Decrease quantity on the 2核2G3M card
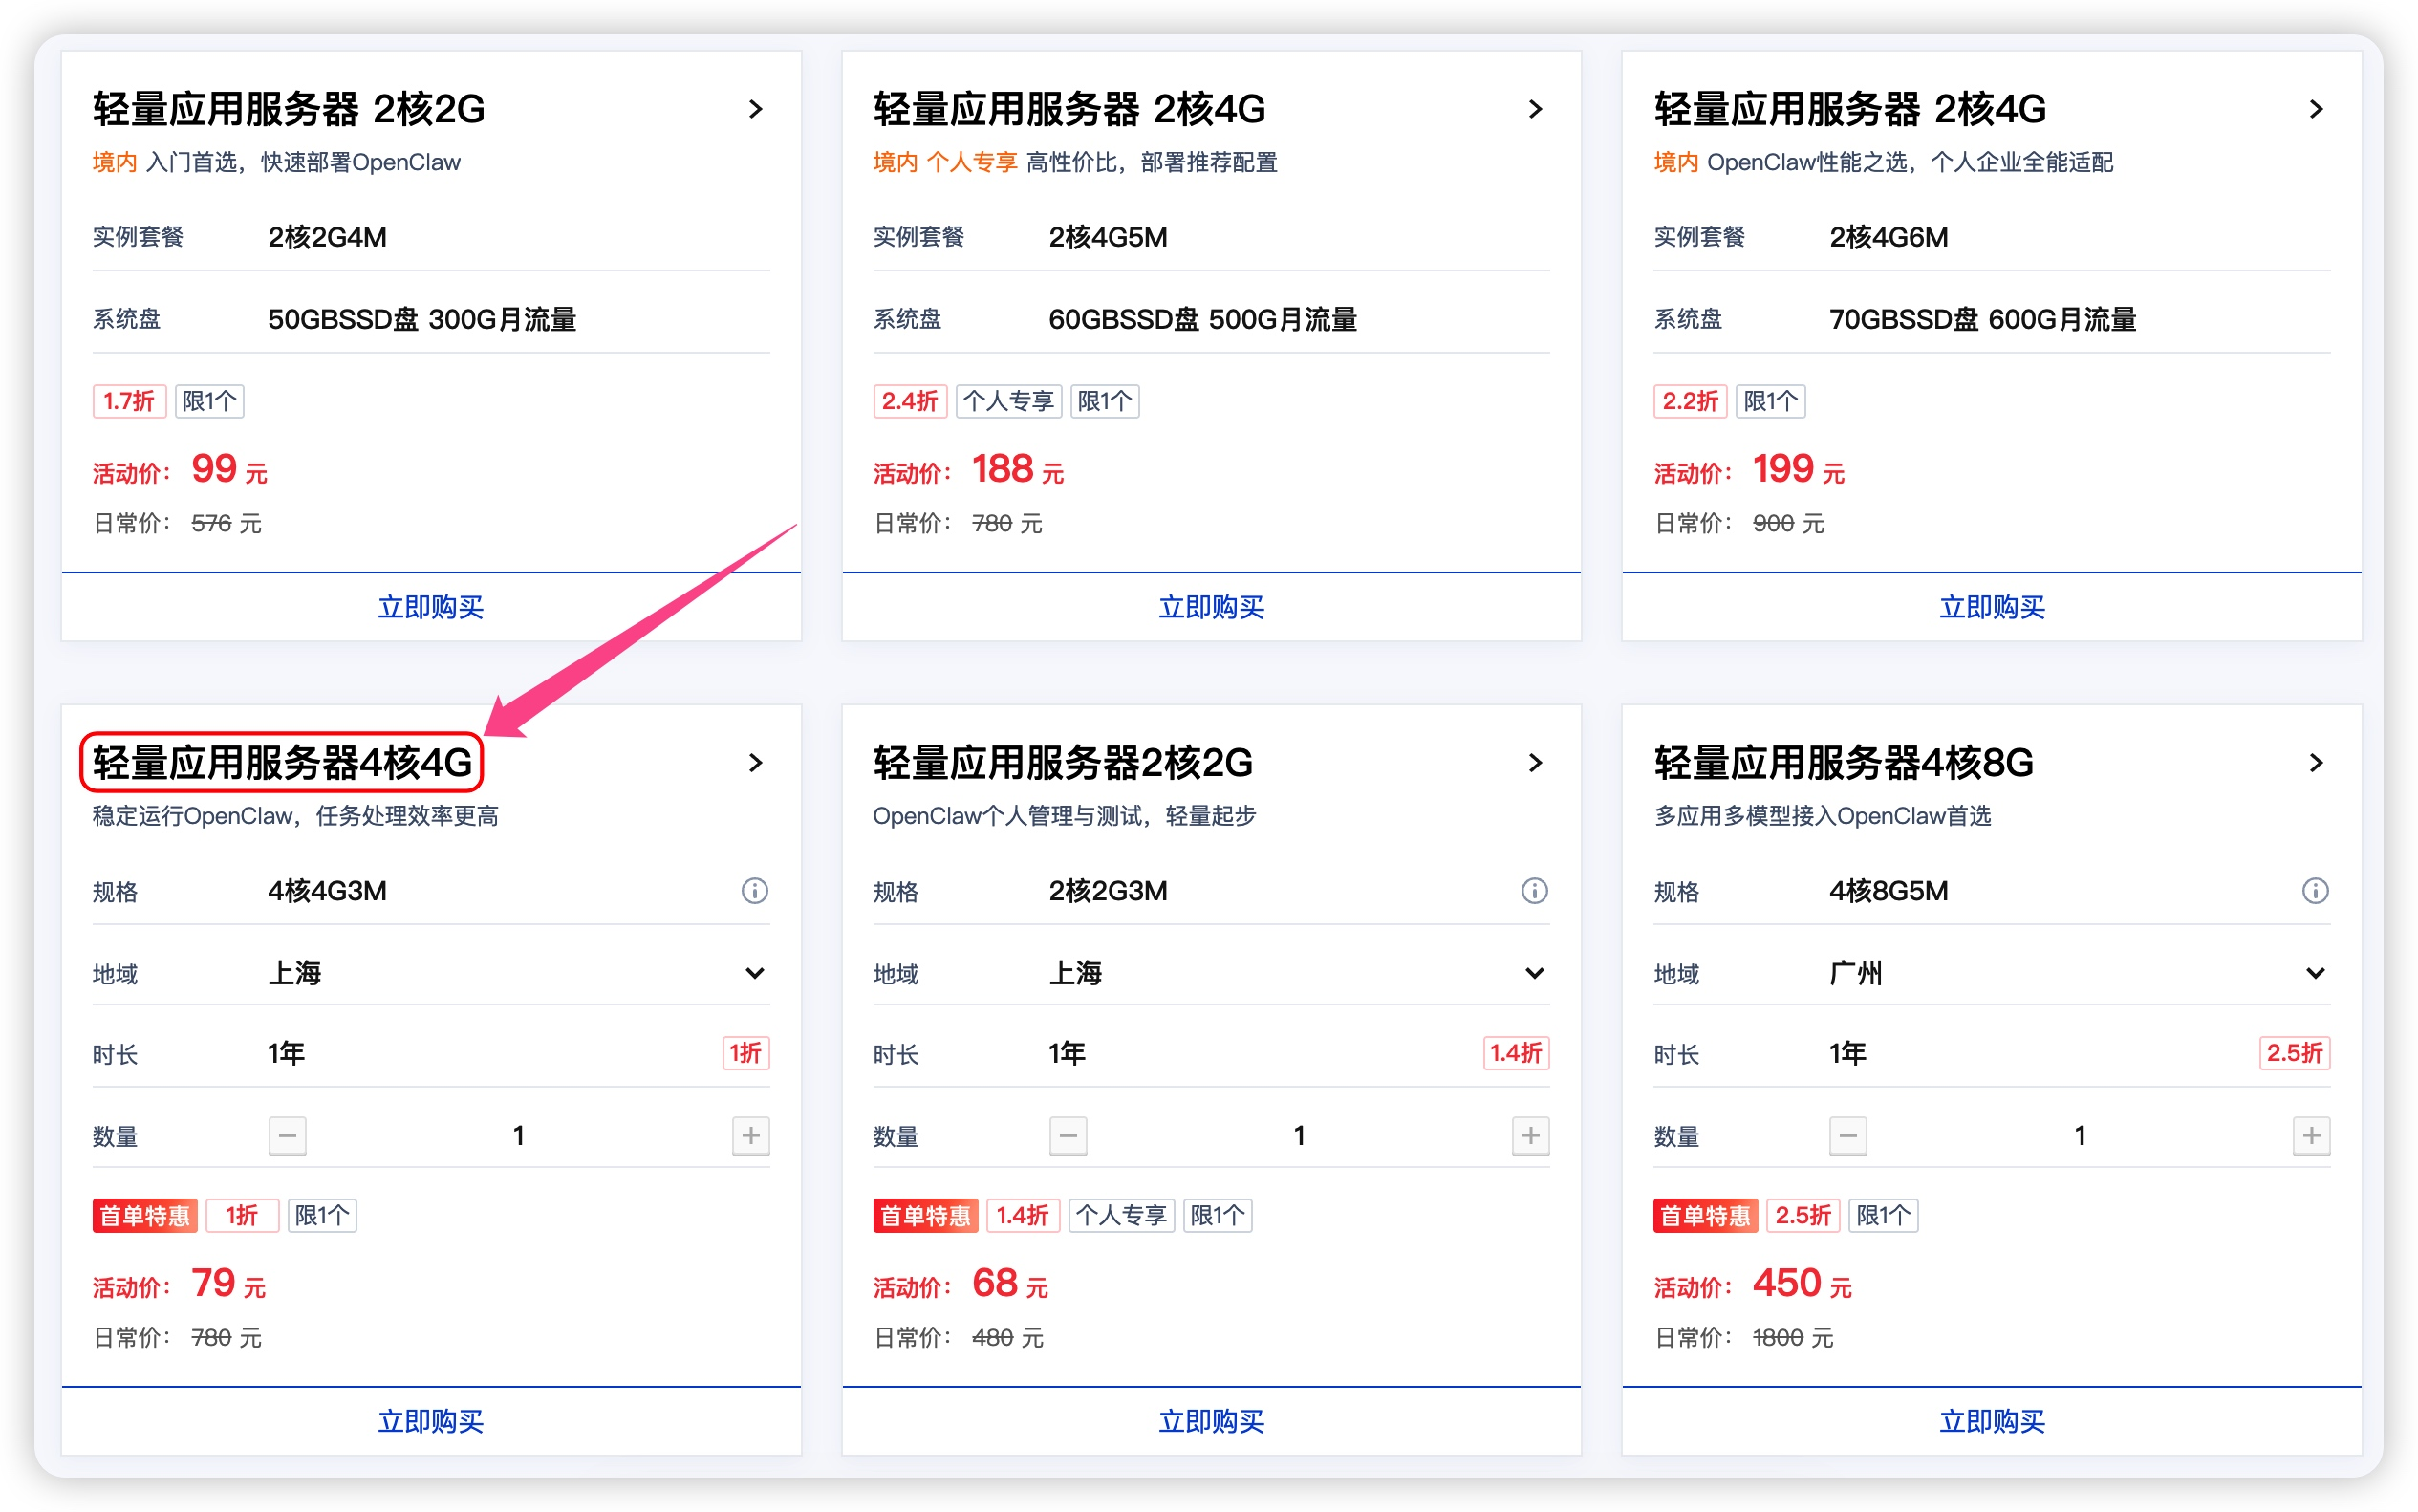The height and width of the screenshot is (1512, 2418). [x=1068, y=1135]
